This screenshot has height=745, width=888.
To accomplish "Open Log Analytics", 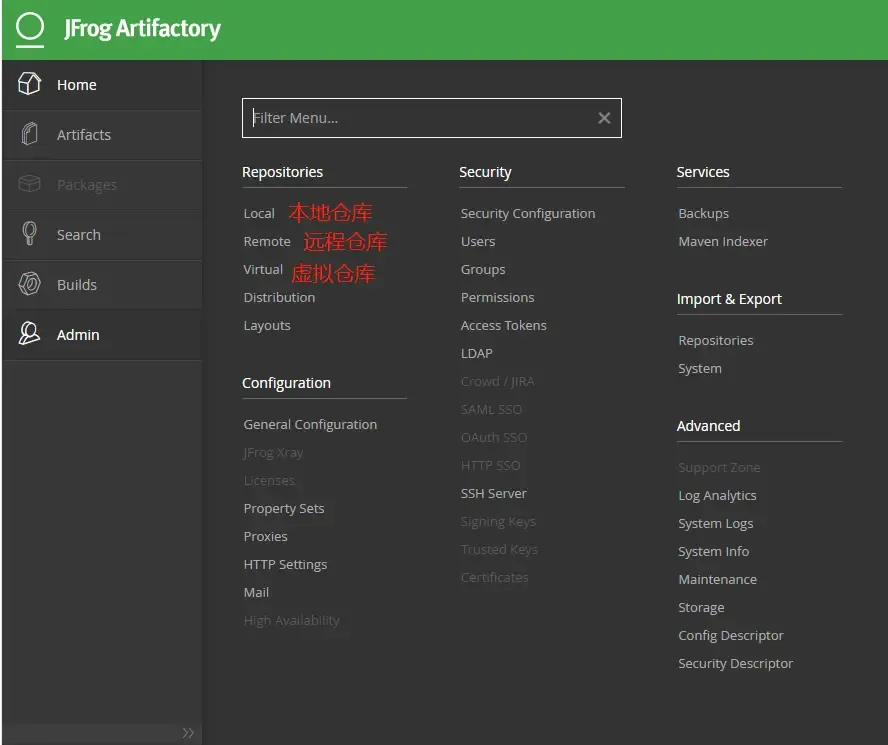I will point(717,496).
